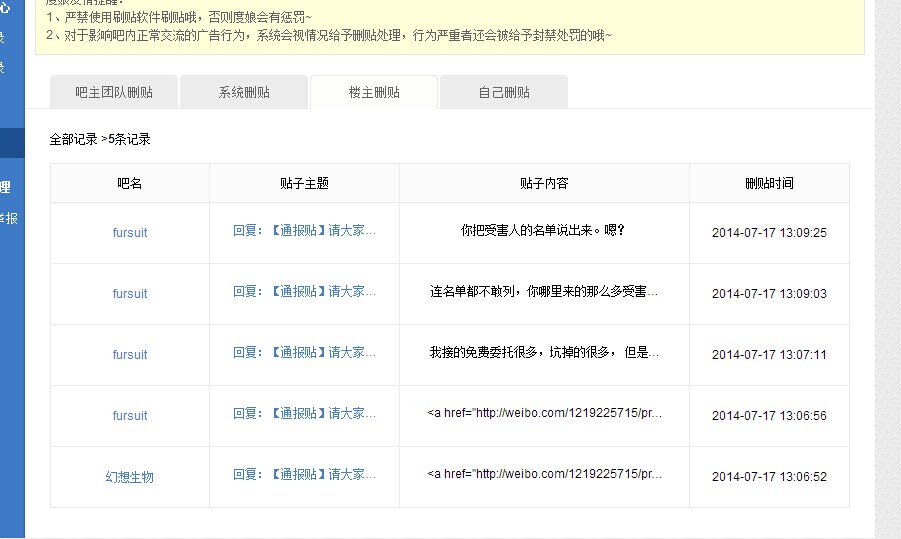
Task: Click post content starting with 我接的免费委托很多
Action: click(544, 352)
